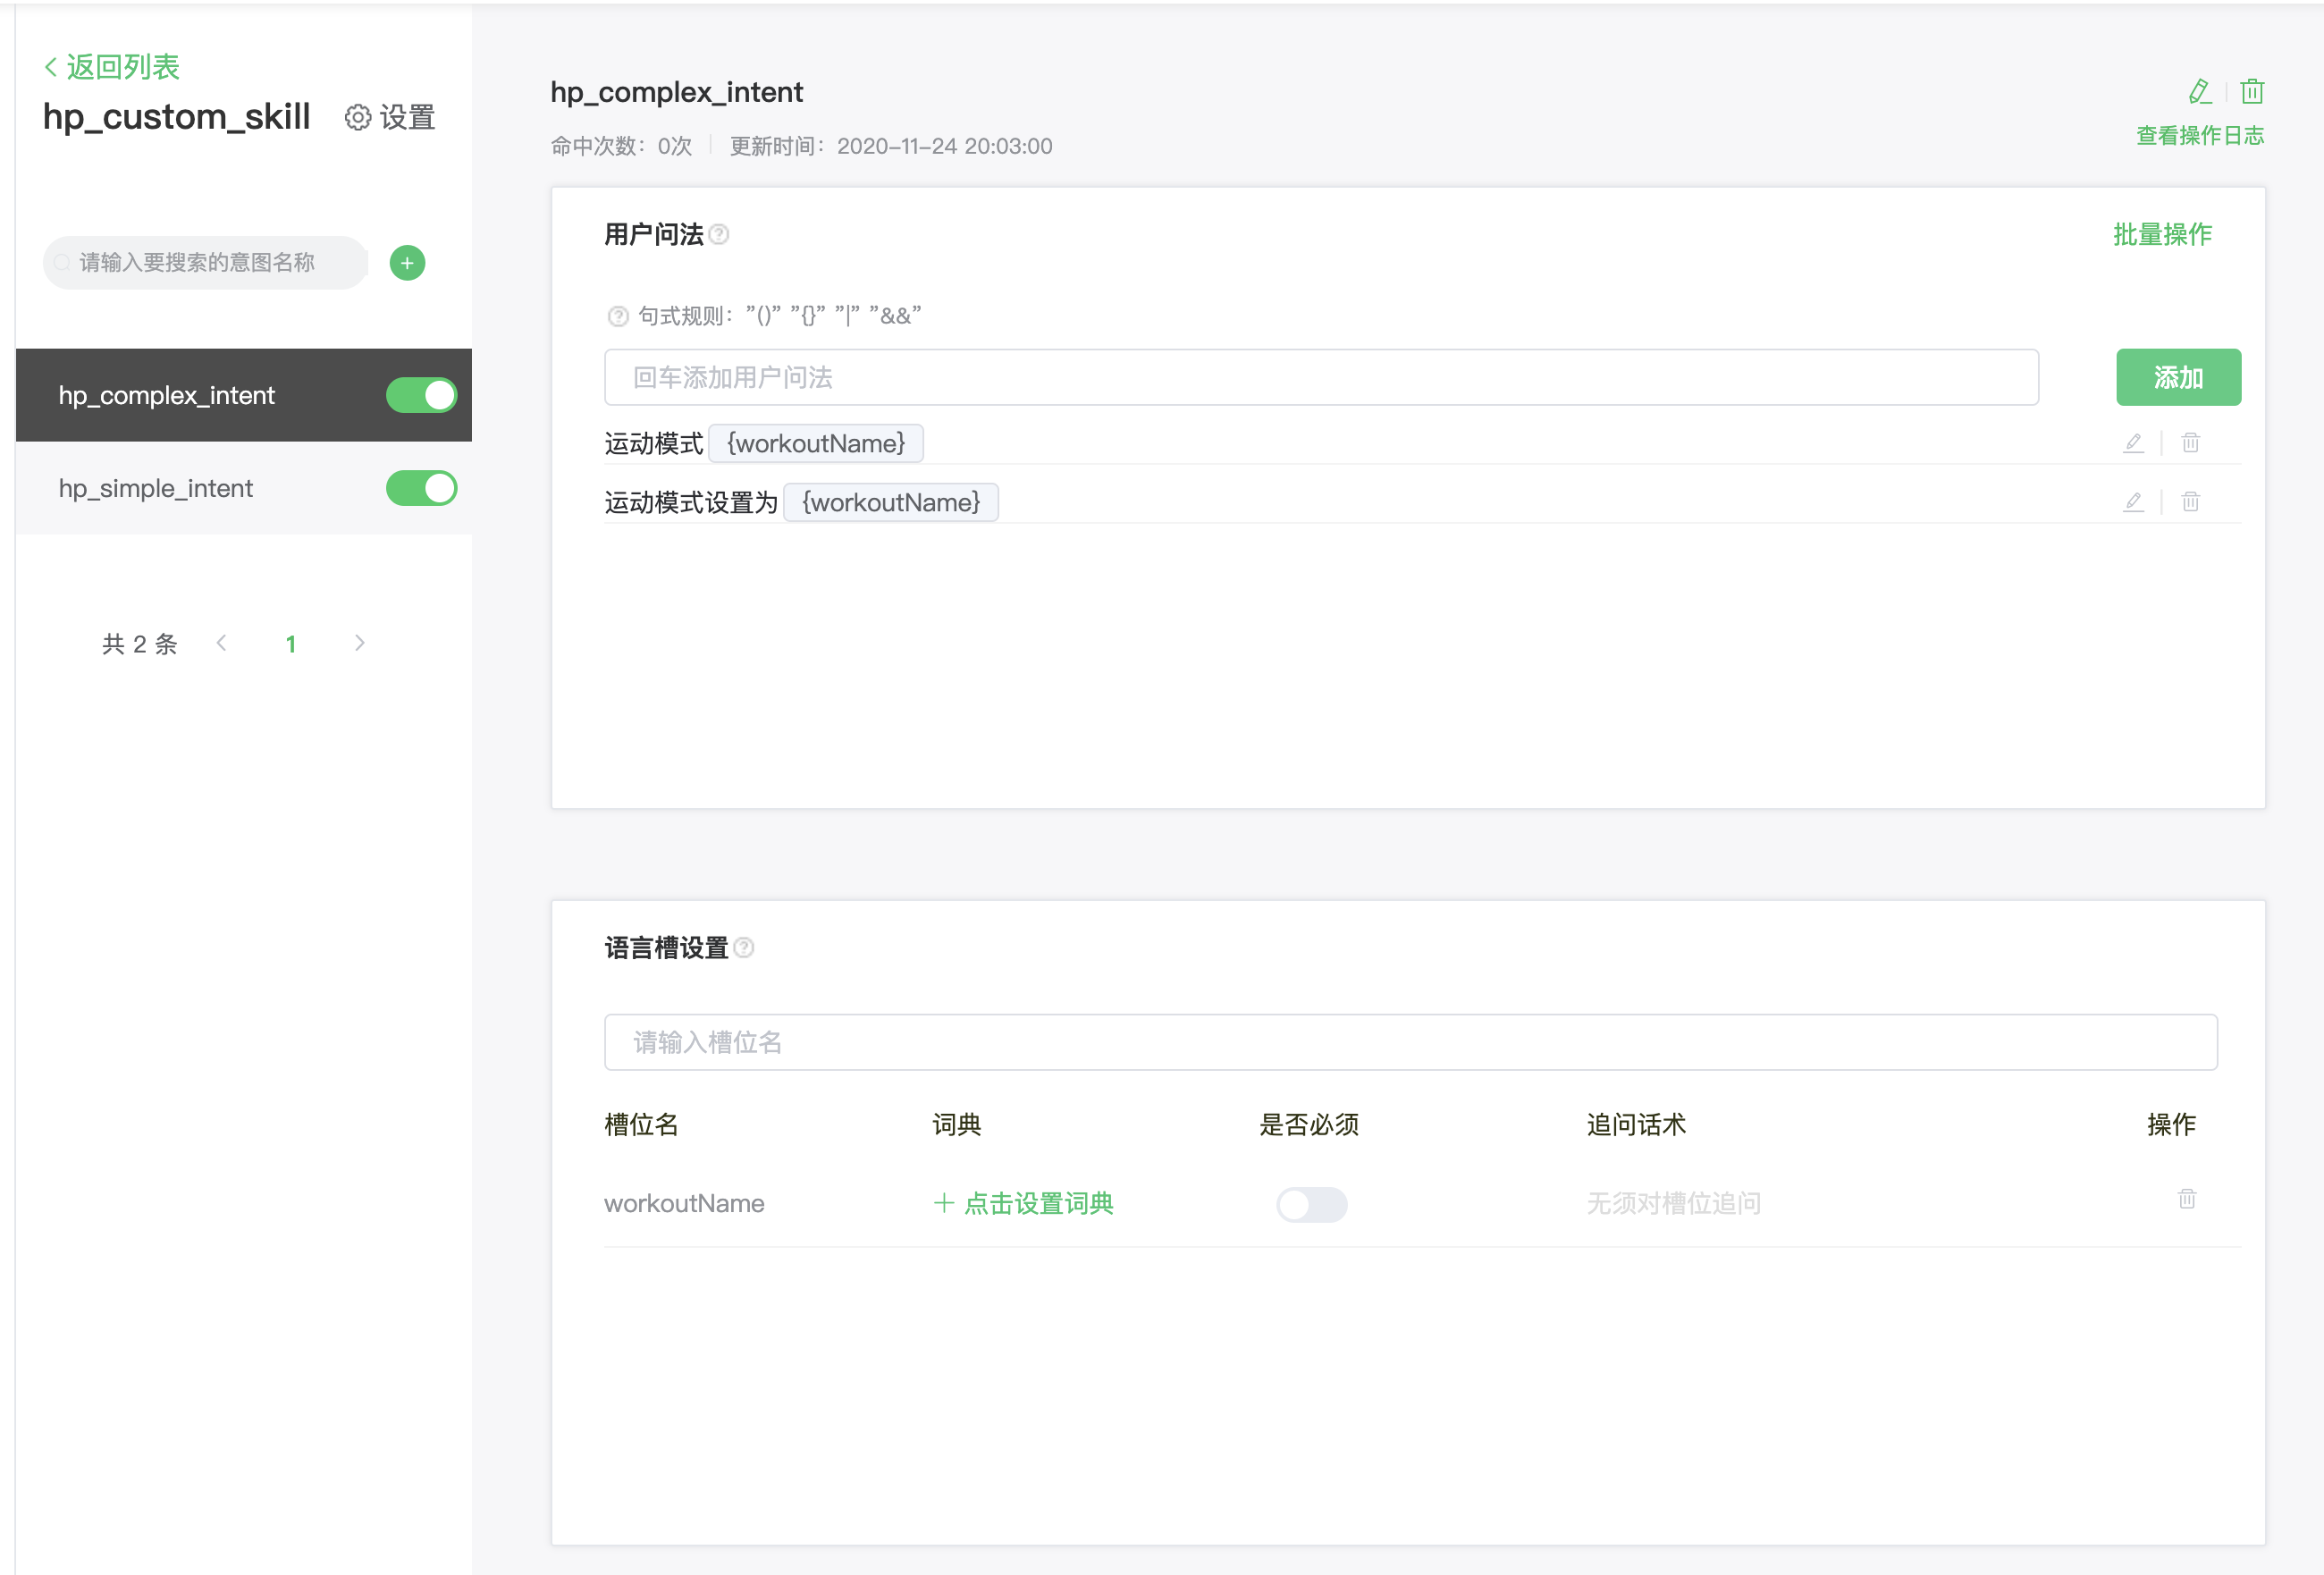Viewport: 2324px width, 1575px height.
Task: Go to next page arrow in pagination
Action: point(360,644)
